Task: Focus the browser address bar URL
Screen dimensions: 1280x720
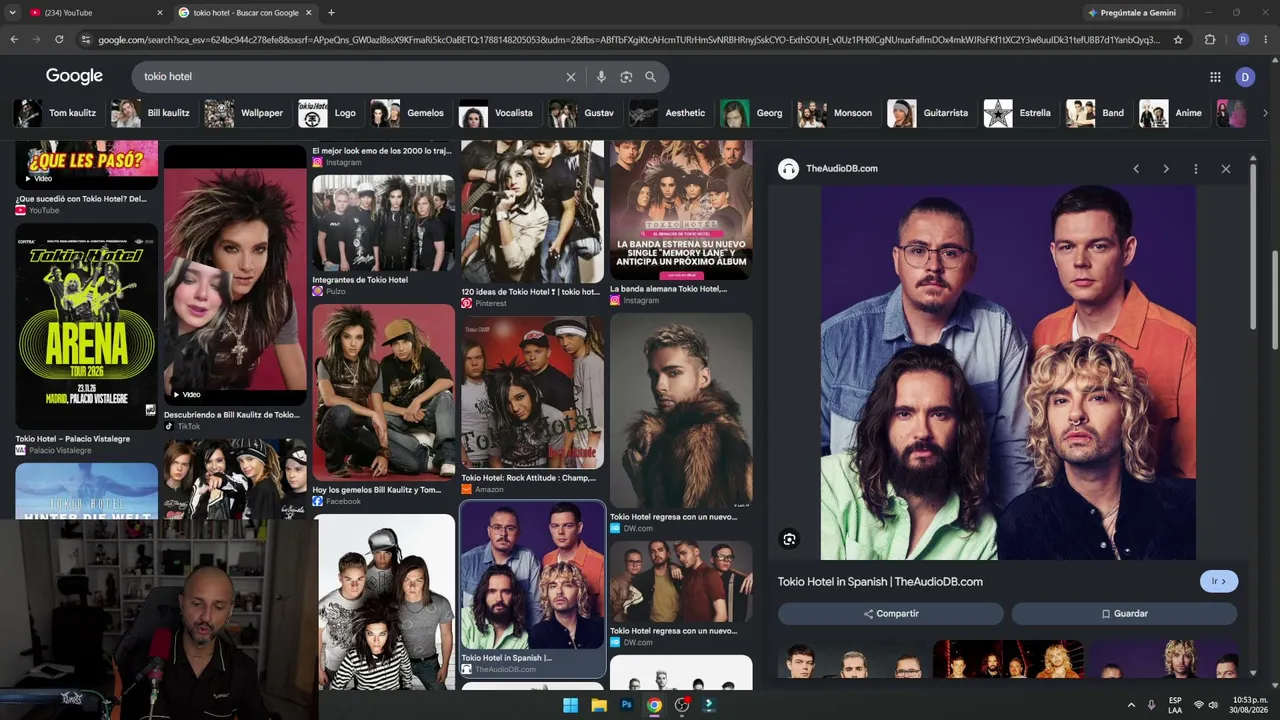Action: point(629,40)
